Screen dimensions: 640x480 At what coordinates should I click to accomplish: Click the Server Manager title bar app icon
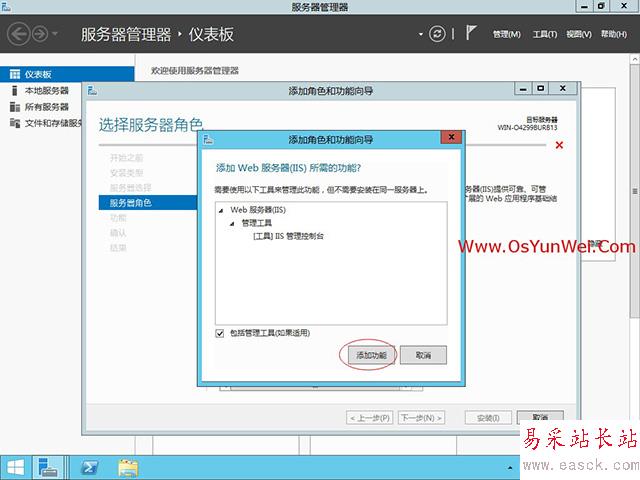(6, 6)
